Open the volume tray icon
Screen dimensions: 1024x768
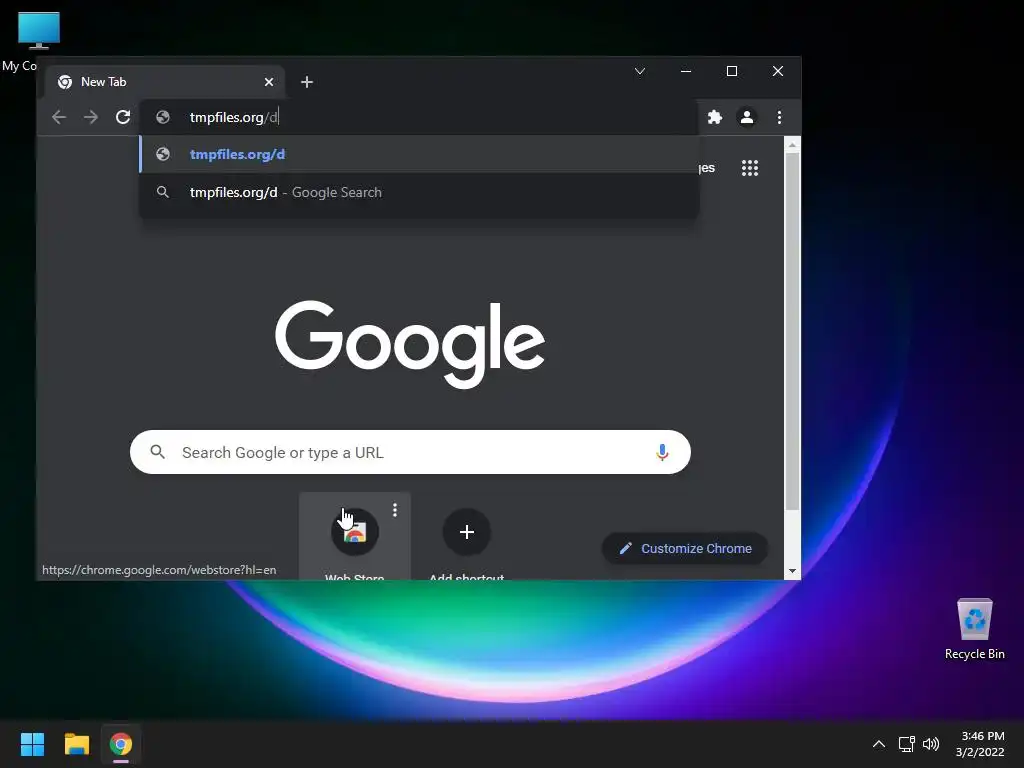click(931, 744)
